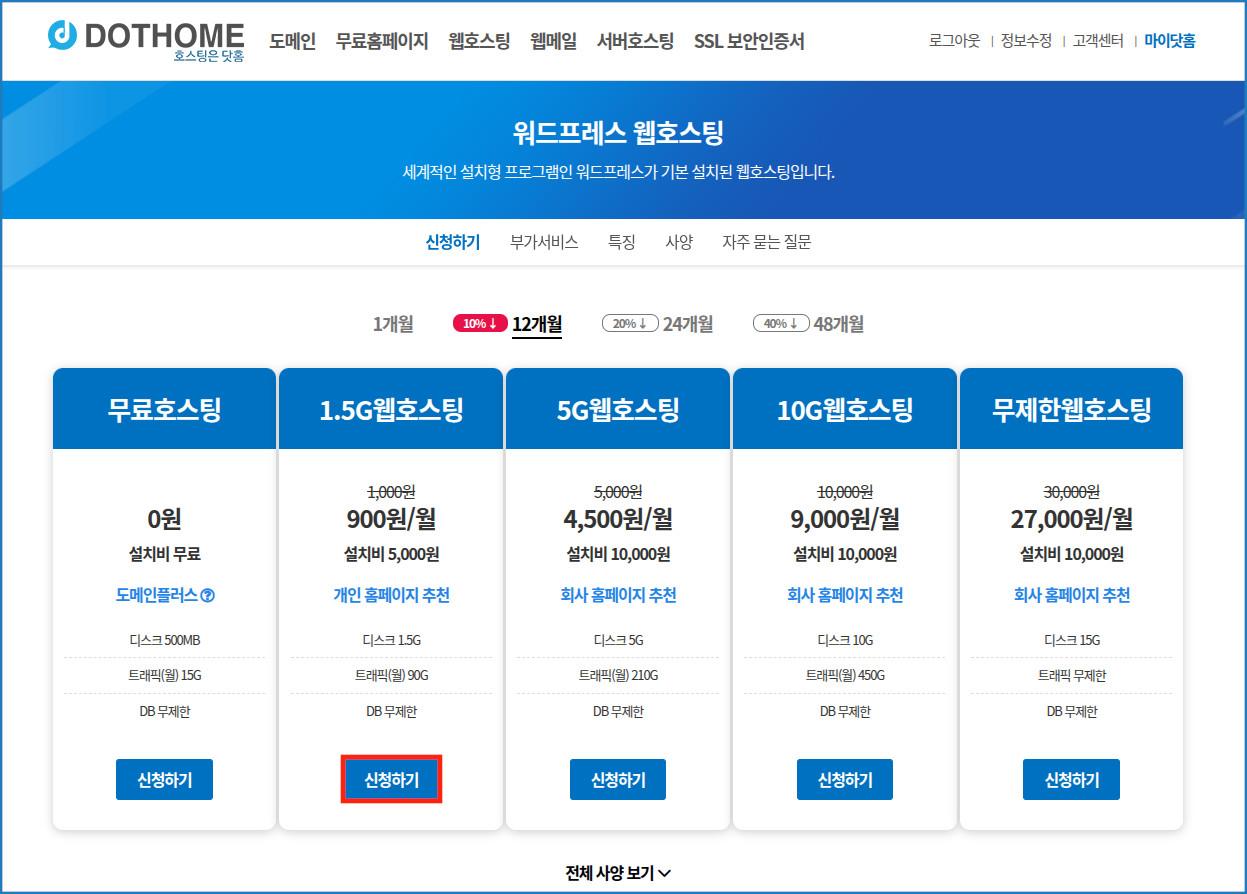
Task: Click the struck-through 30,000원 price
Action: [1071, 491]
